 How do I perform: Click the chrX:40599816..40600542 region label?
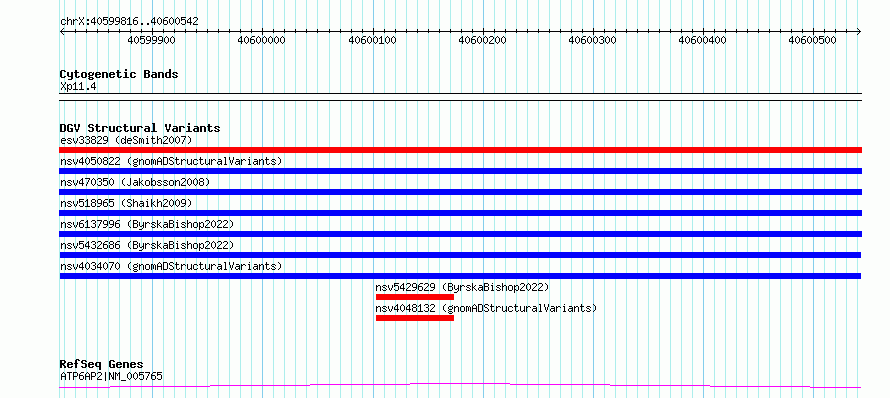(129, 21)
